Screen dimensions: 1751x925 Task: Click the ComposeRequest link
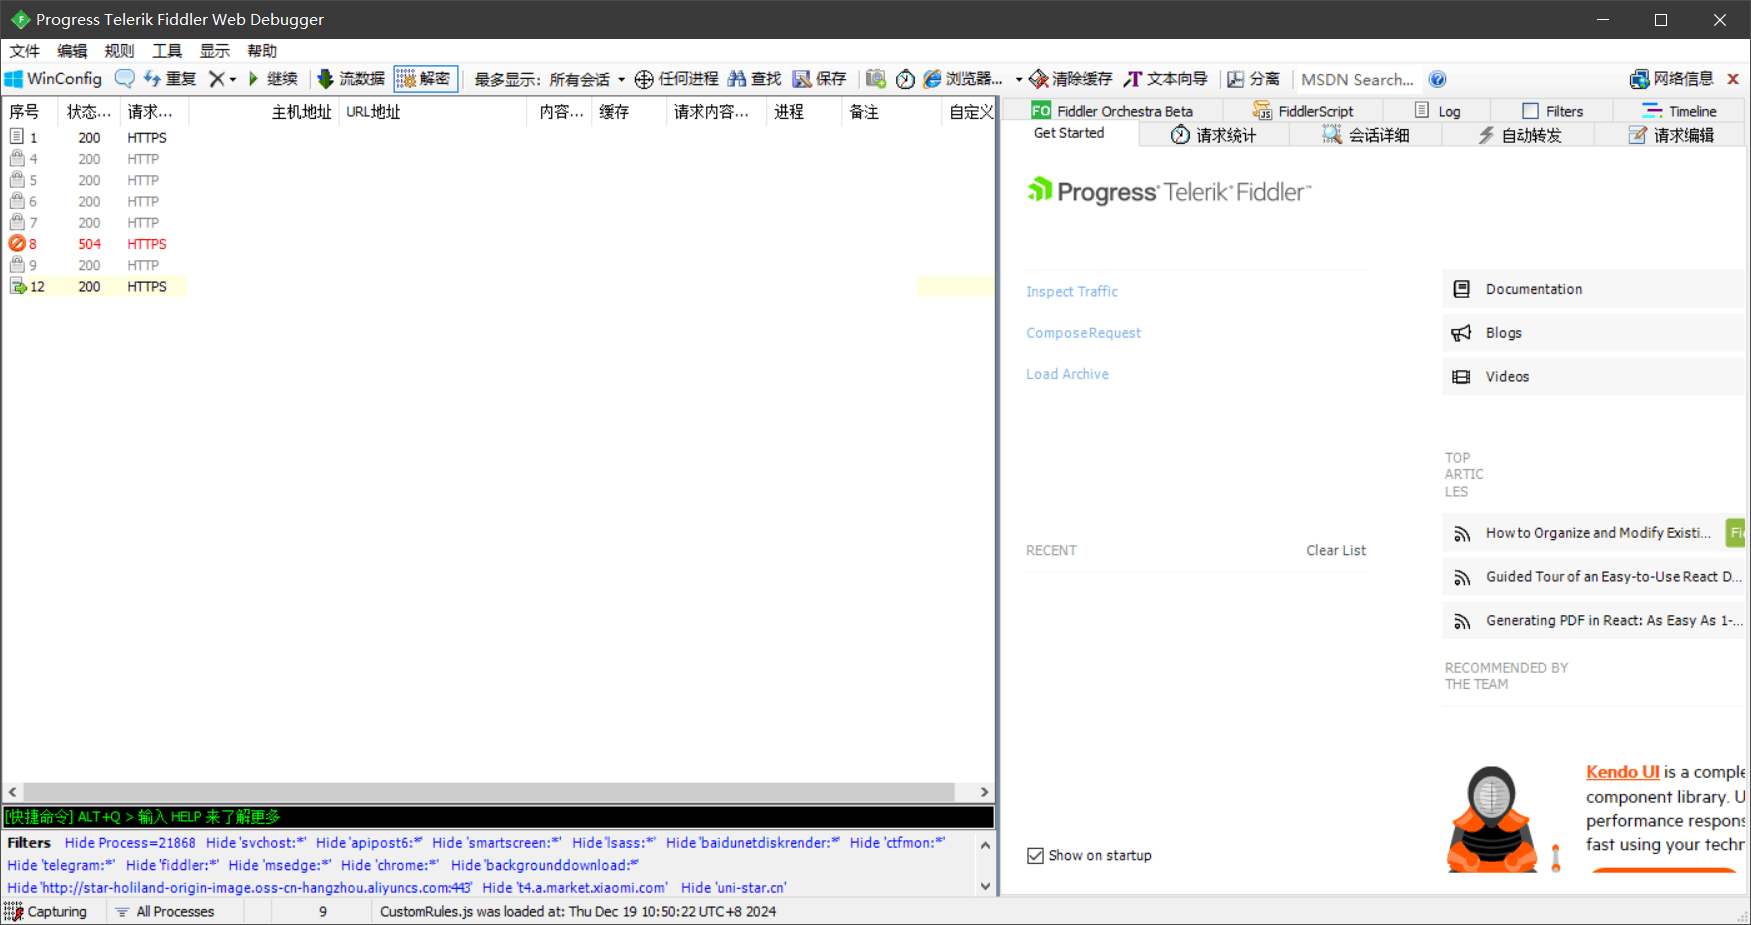1083,333
